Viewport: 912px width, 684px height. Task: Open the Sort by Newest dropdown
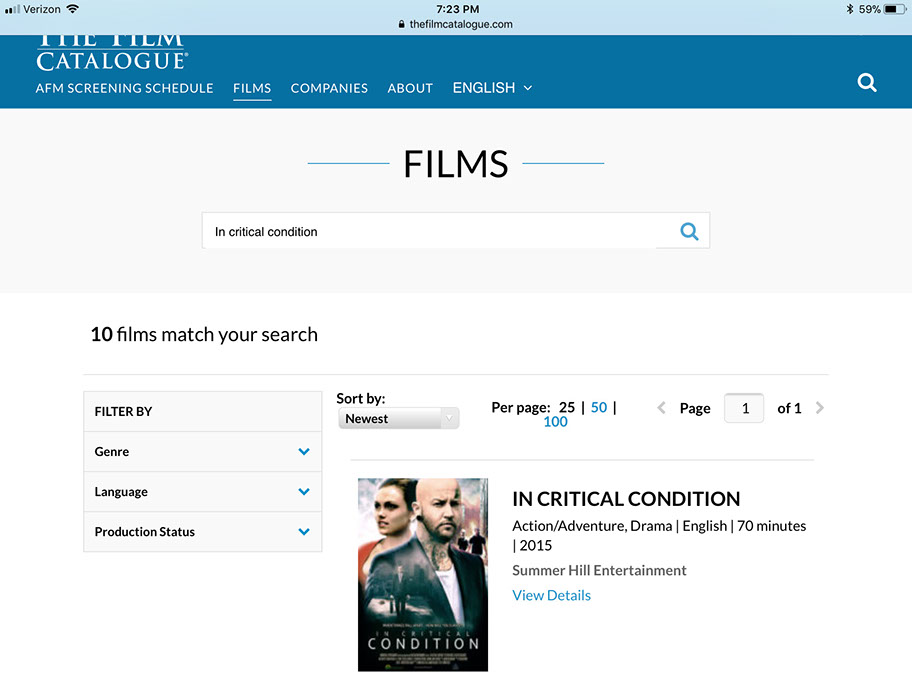[x=398, y=419]
